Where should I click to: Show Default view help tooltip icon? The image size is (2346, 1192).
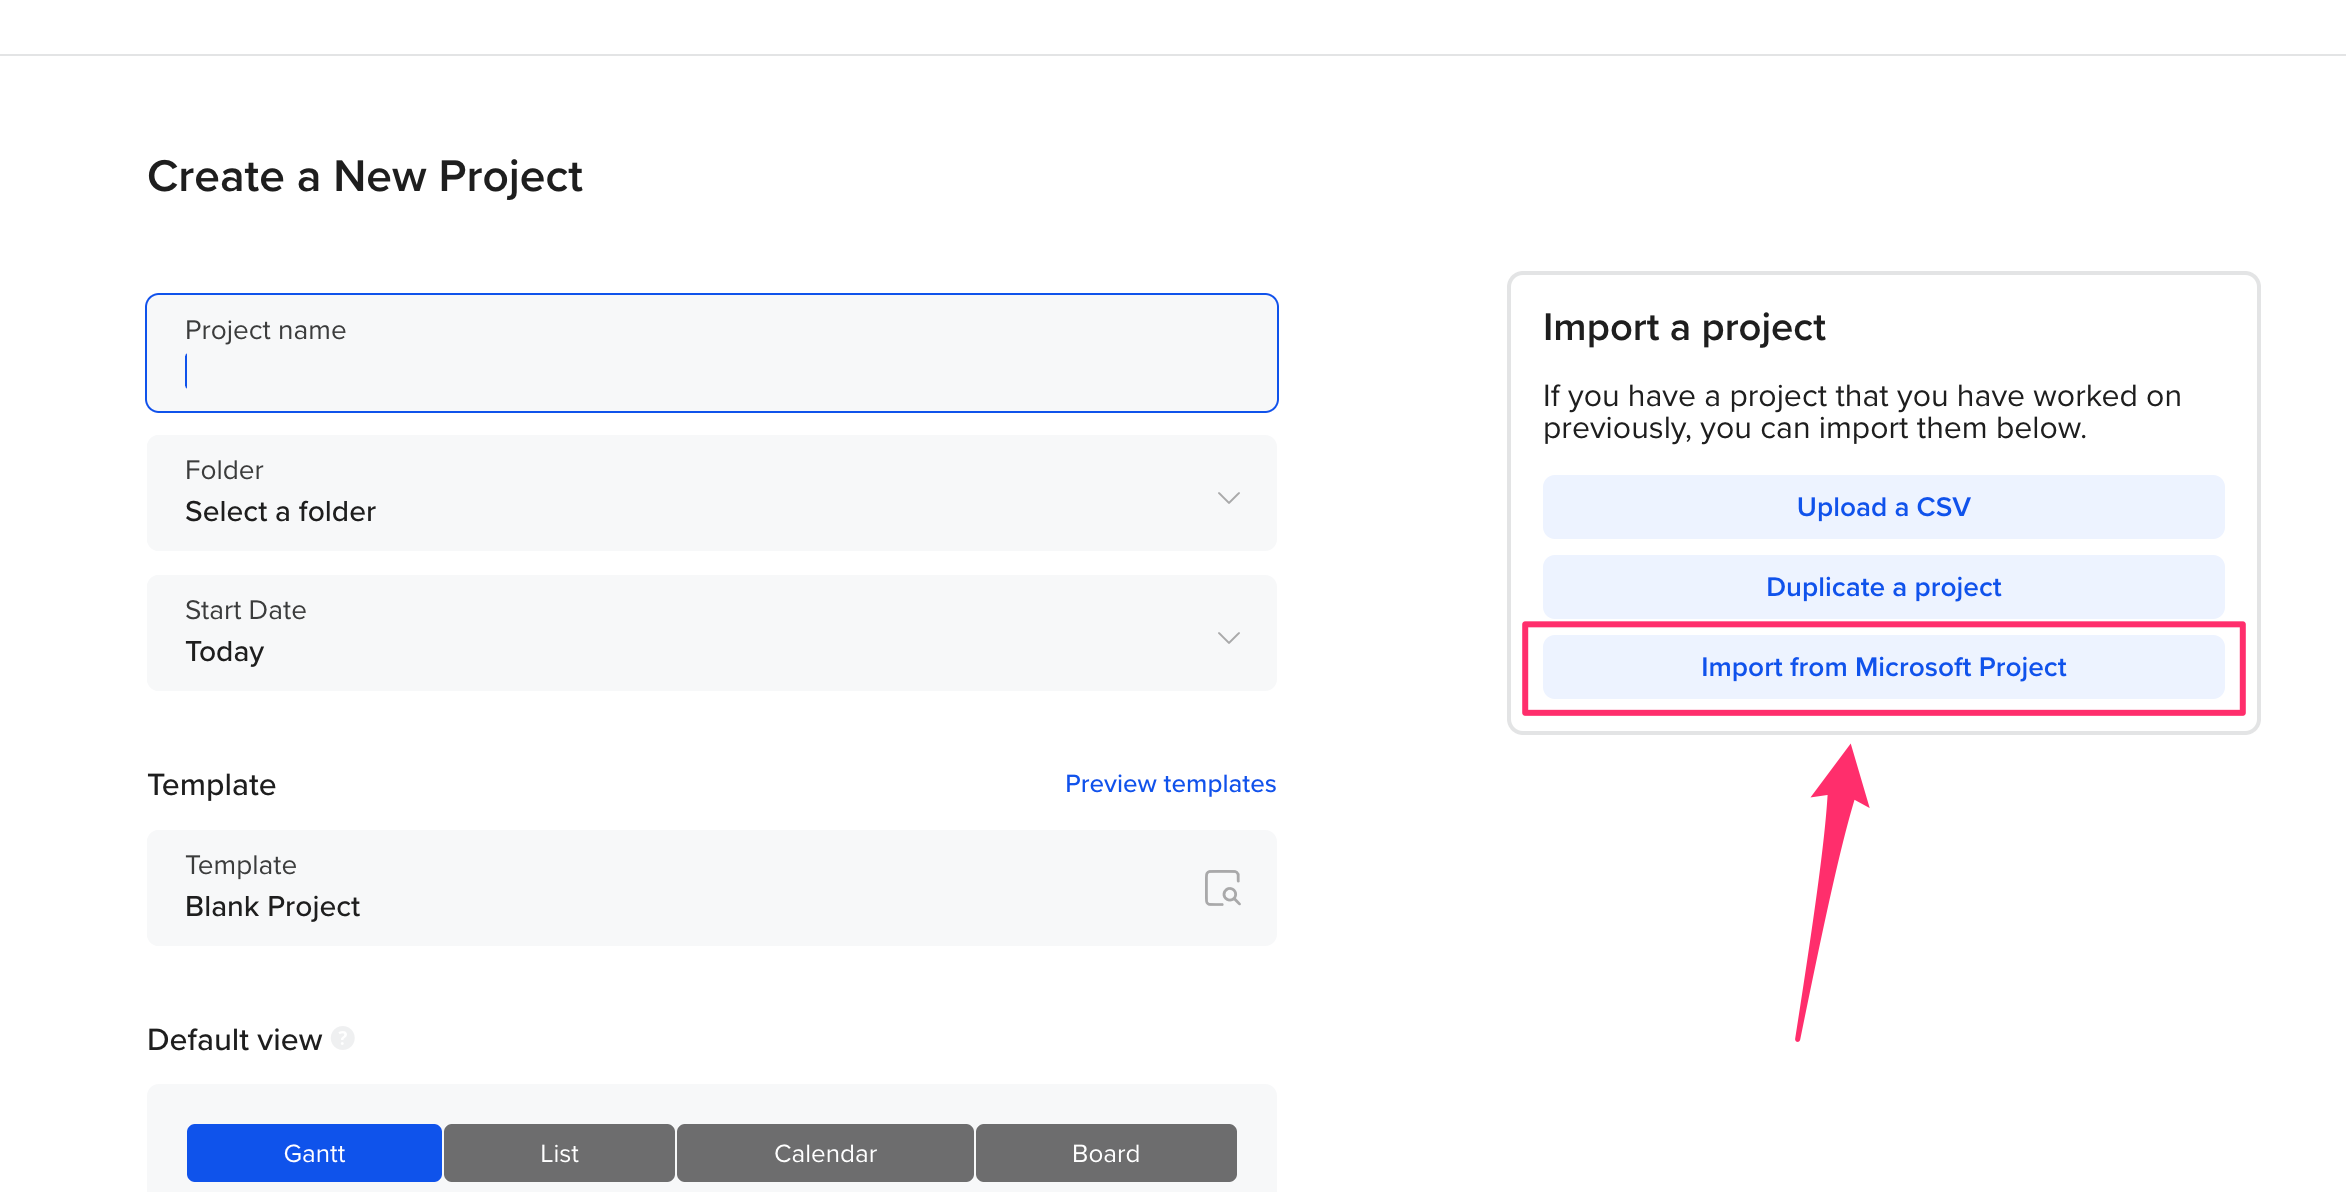coord(343,1038)
